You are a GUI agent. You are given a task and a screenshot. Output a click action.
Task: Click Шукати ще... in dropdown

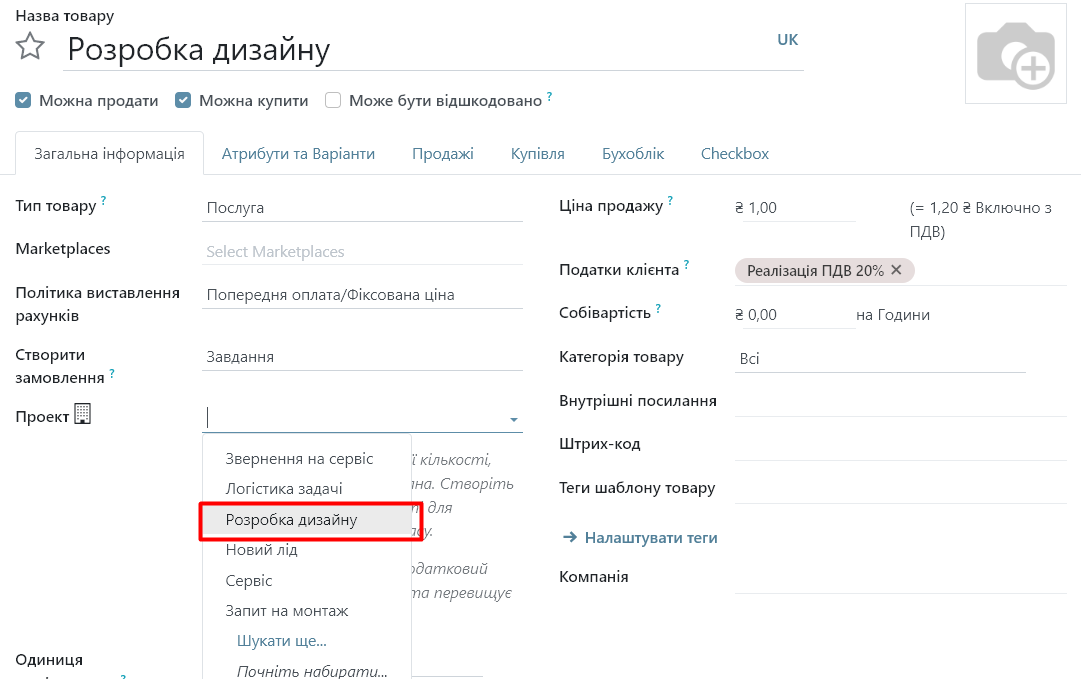[281, 641]
